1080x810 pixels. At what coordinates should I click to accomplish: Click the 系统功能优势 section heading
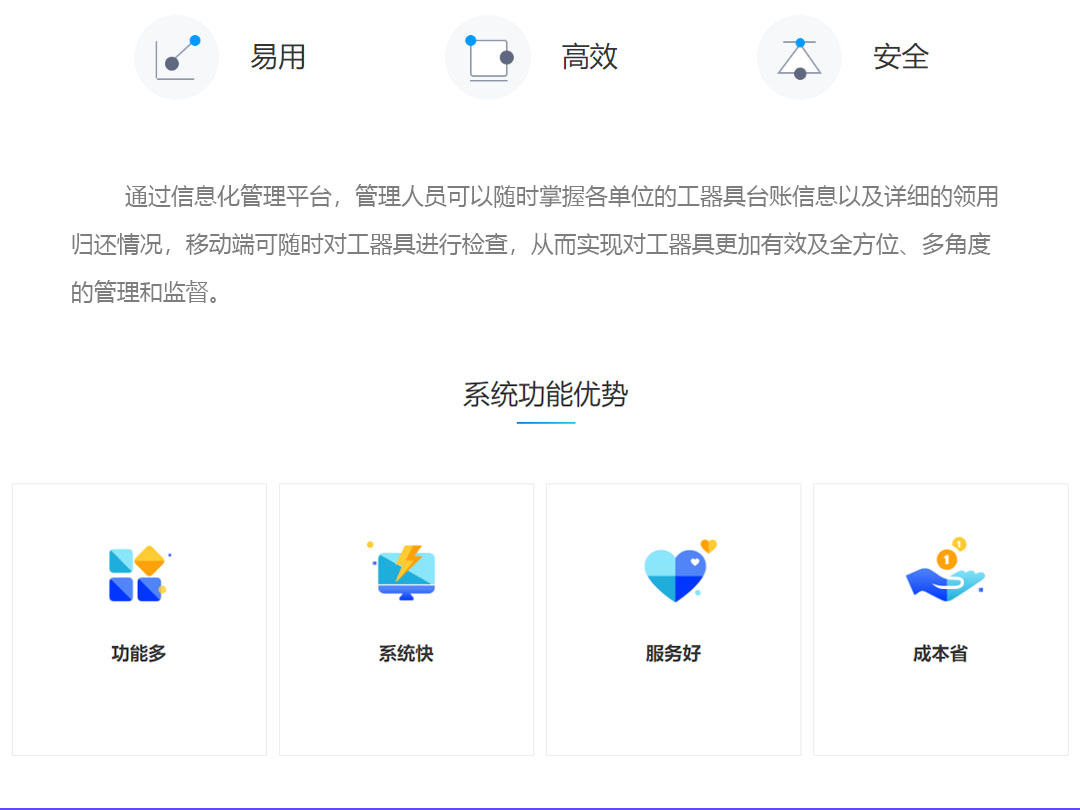(x=545, y=394)
